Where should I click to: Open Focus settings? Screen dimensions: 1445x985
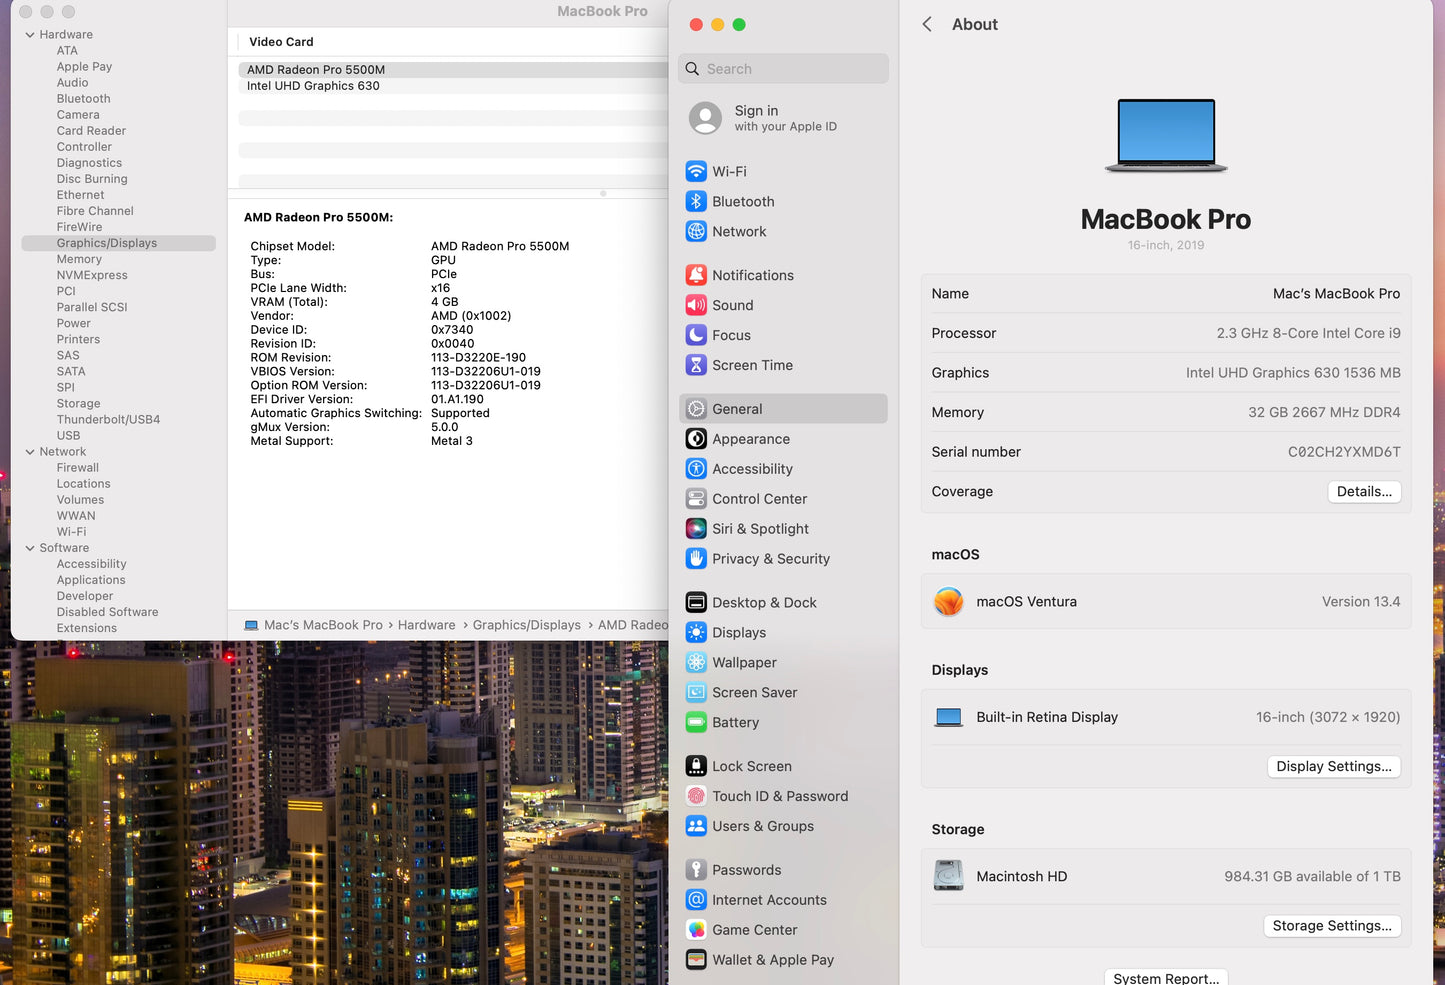(x=731, y=335)
